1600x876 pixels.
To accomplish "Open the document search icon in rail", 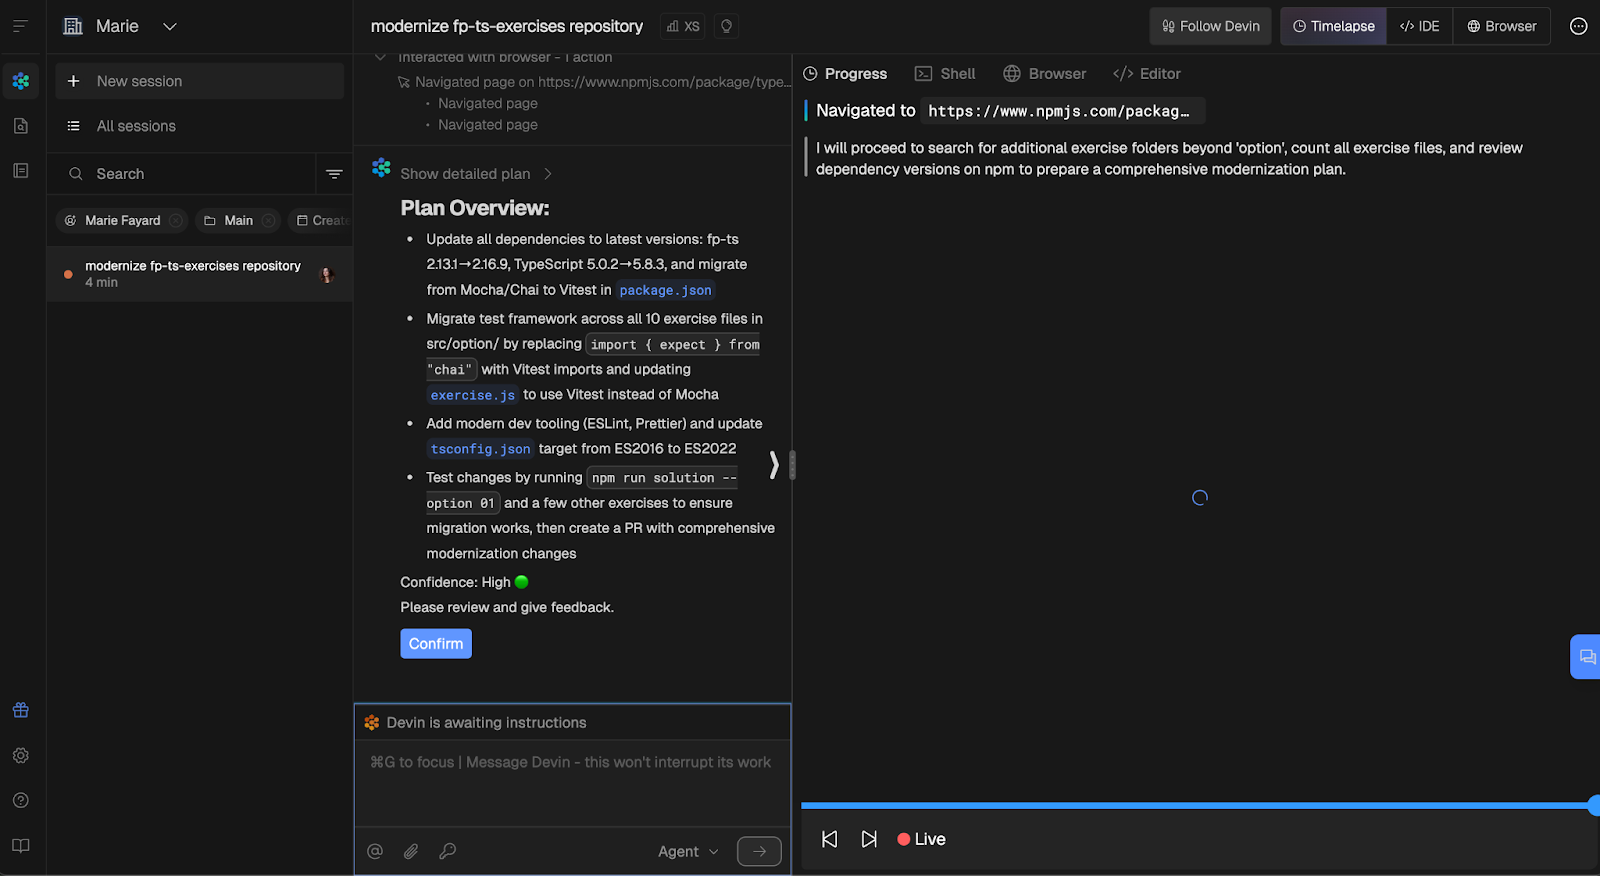I will pyautogui.click(x=21, y=126).
